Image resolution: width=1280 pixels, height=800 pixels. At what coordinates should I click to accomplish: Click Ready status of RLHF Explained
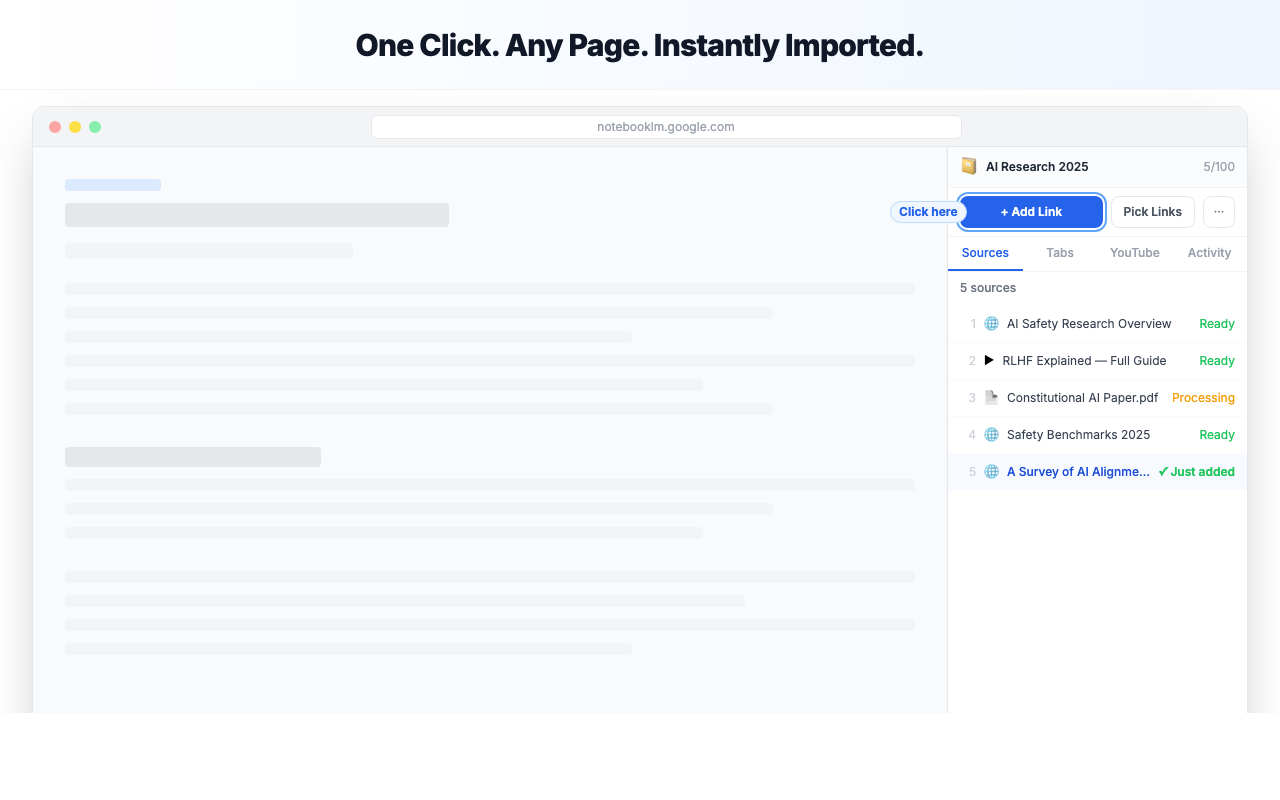point(1217,361)
